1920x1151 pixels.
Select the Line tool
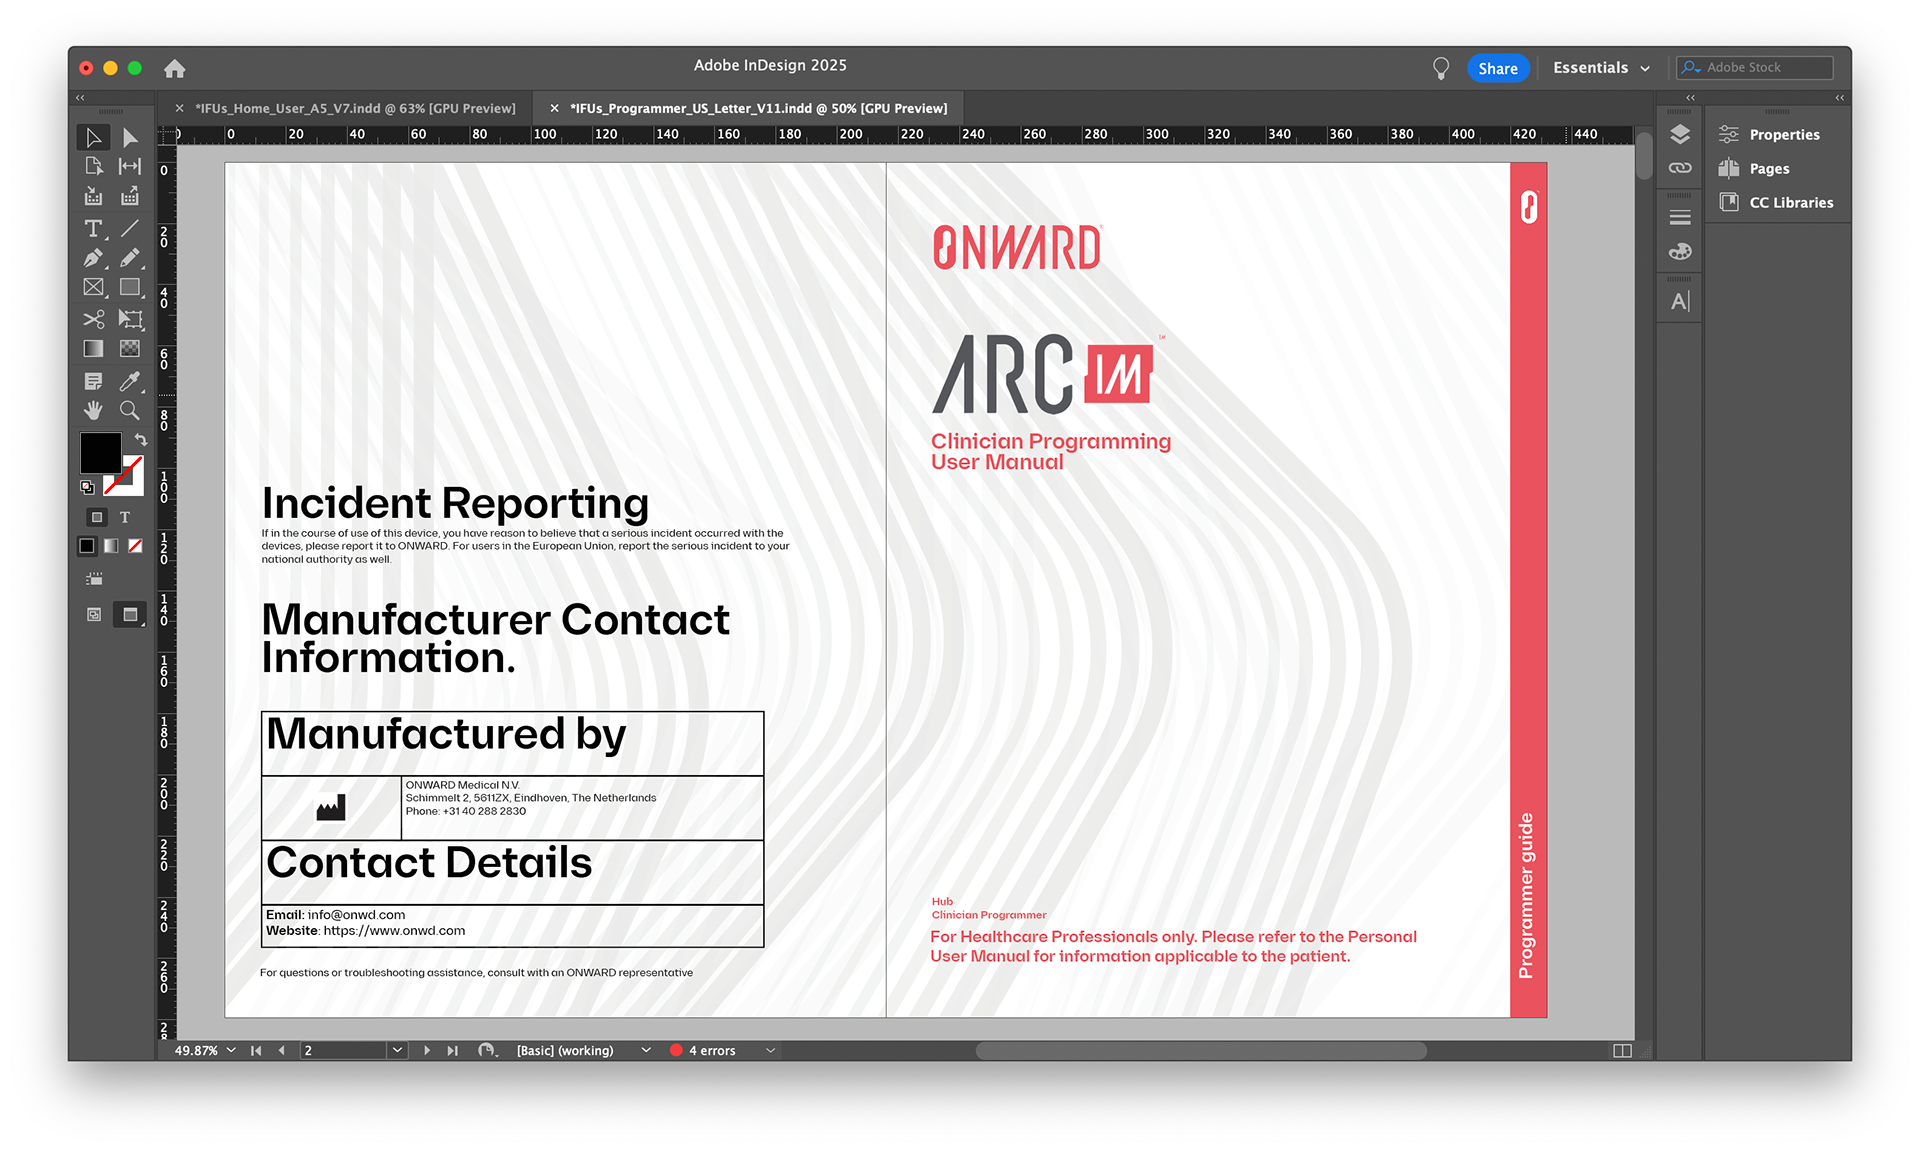pyautogui.click(x=130, y=229)
